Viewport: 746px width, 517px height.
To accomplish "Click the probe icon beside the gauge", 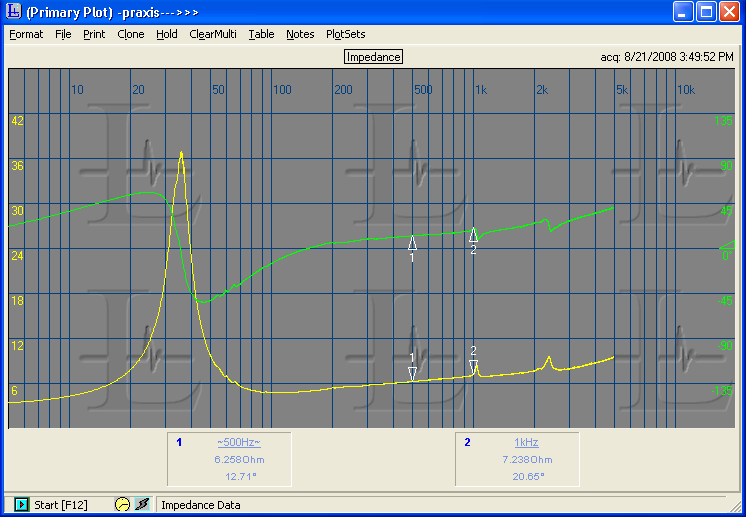I will click(142, 505).
